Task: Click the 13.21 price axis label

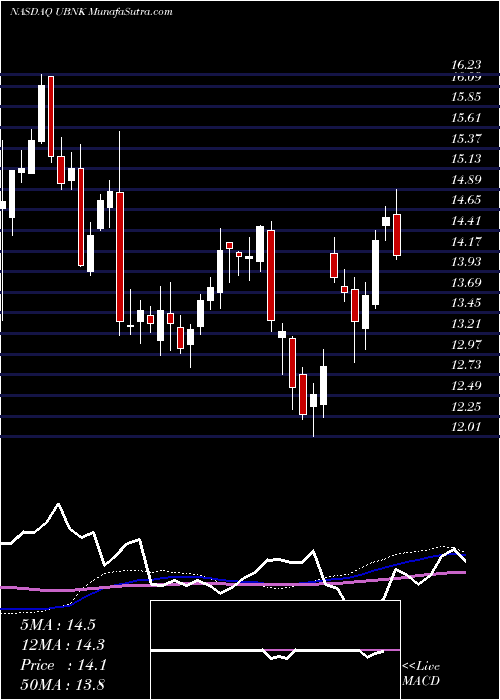Action: (x=466, y=324)
